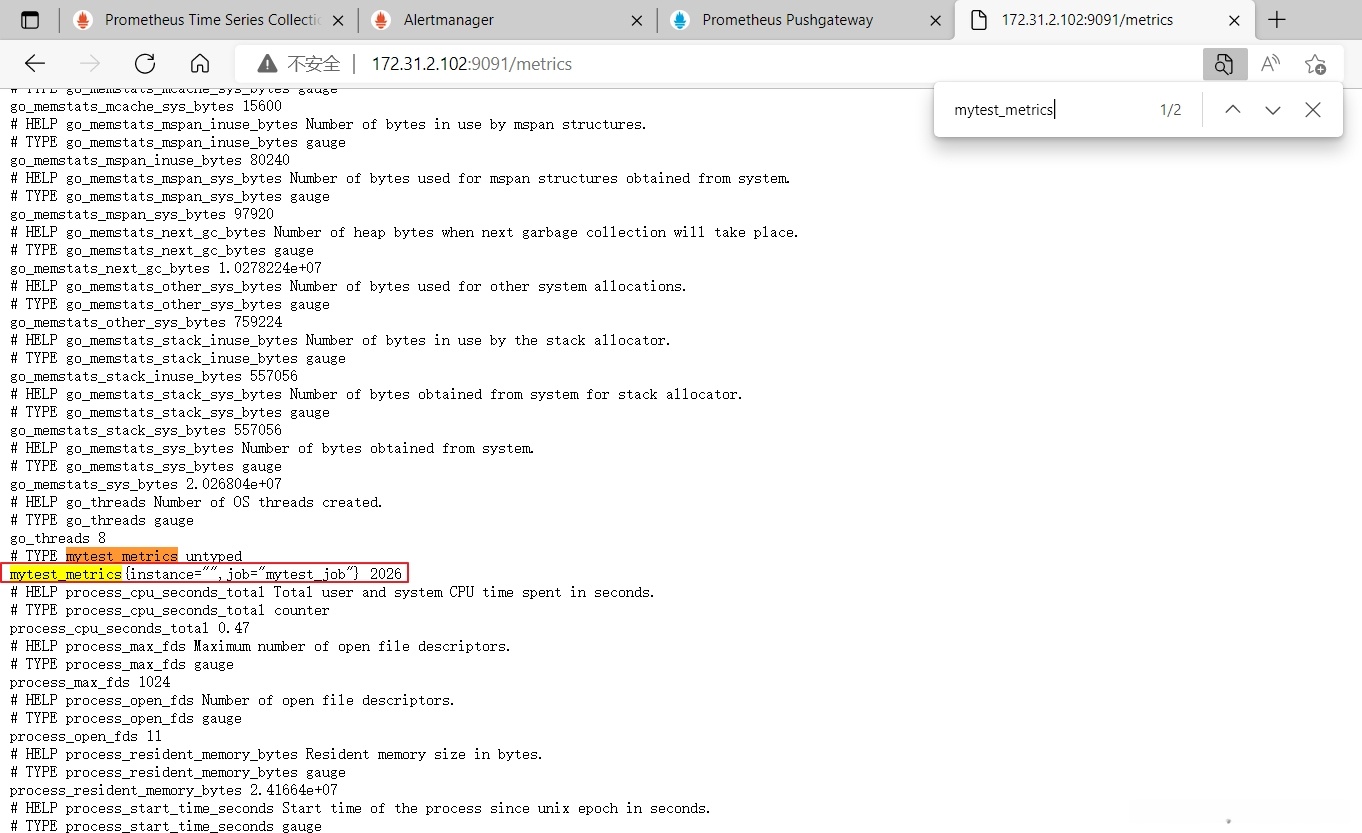Click the 1/2 find match counter
The width and height of the screenshot is (1362, 833).
(x=1170, y=110)
